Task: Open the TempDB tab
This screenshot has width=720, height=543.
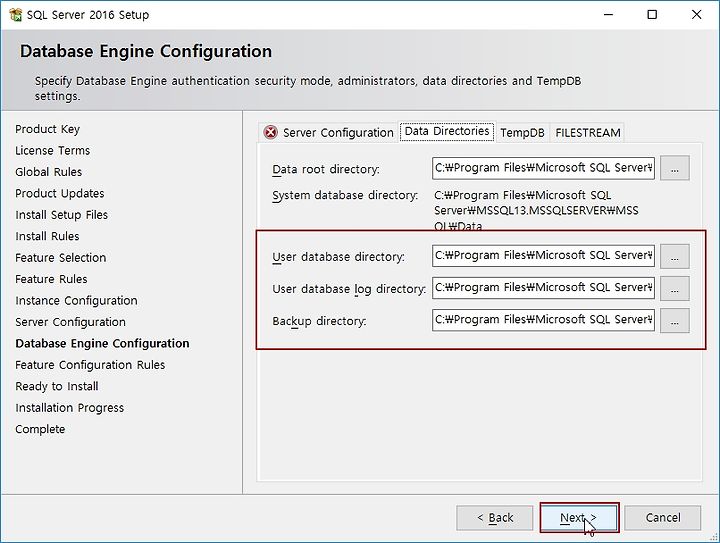Action: tap(522, 133)
